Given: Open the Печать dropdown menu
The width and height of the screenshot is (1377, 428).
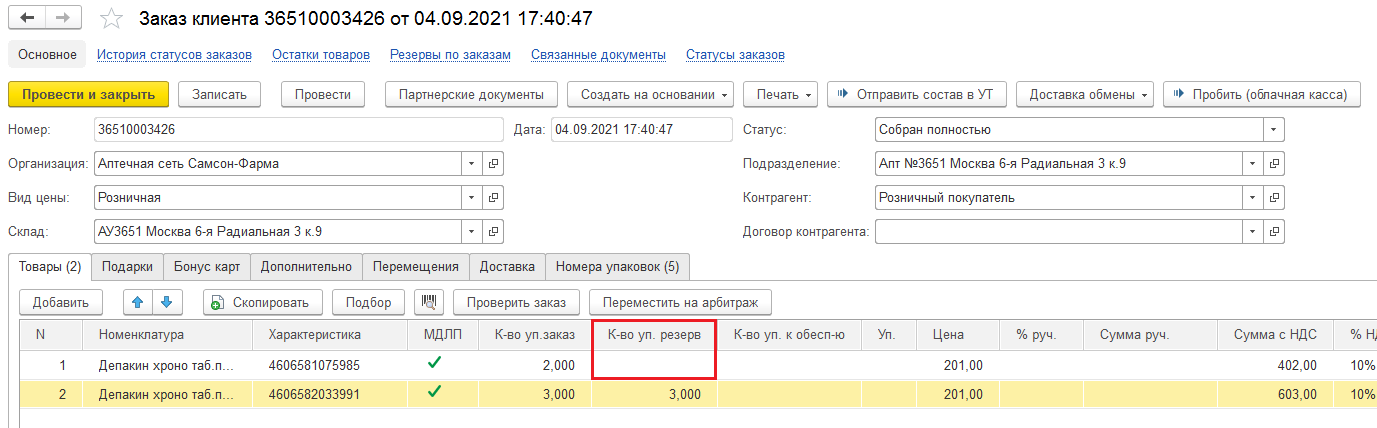Looking at the screenshot, I should 781,94.
